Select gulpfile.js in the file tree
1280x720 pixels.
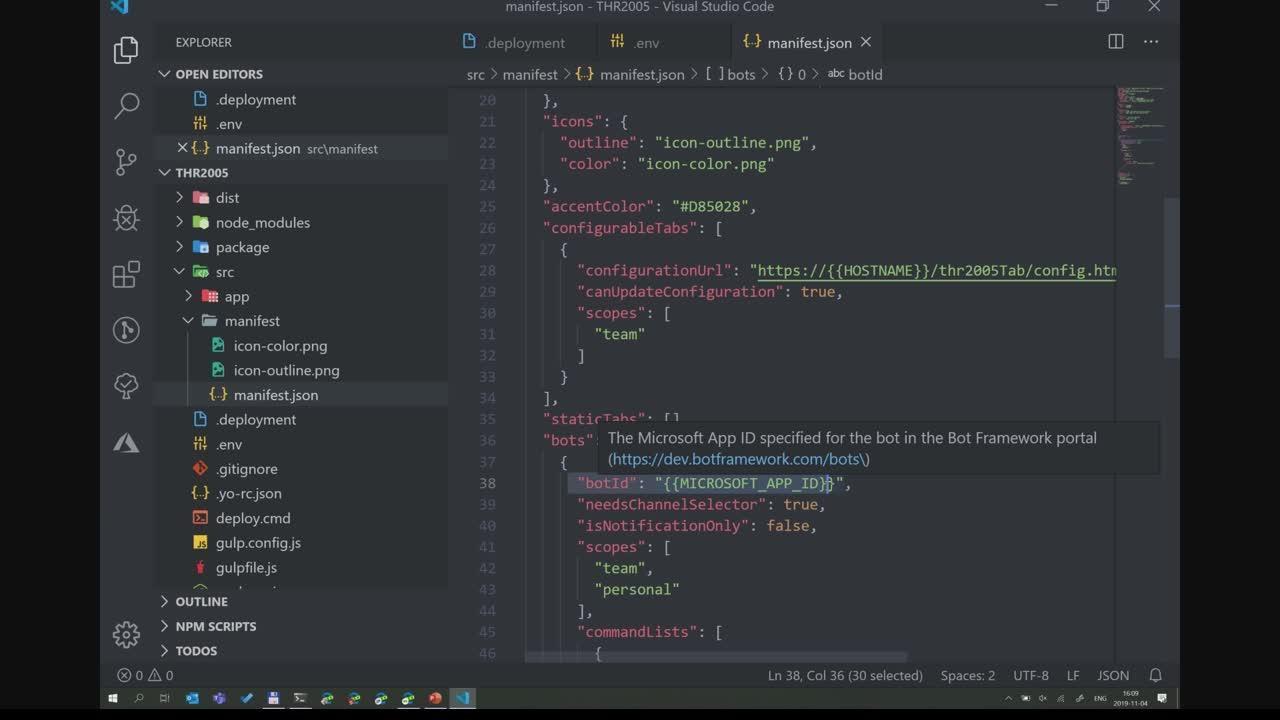tap(246, 567)
